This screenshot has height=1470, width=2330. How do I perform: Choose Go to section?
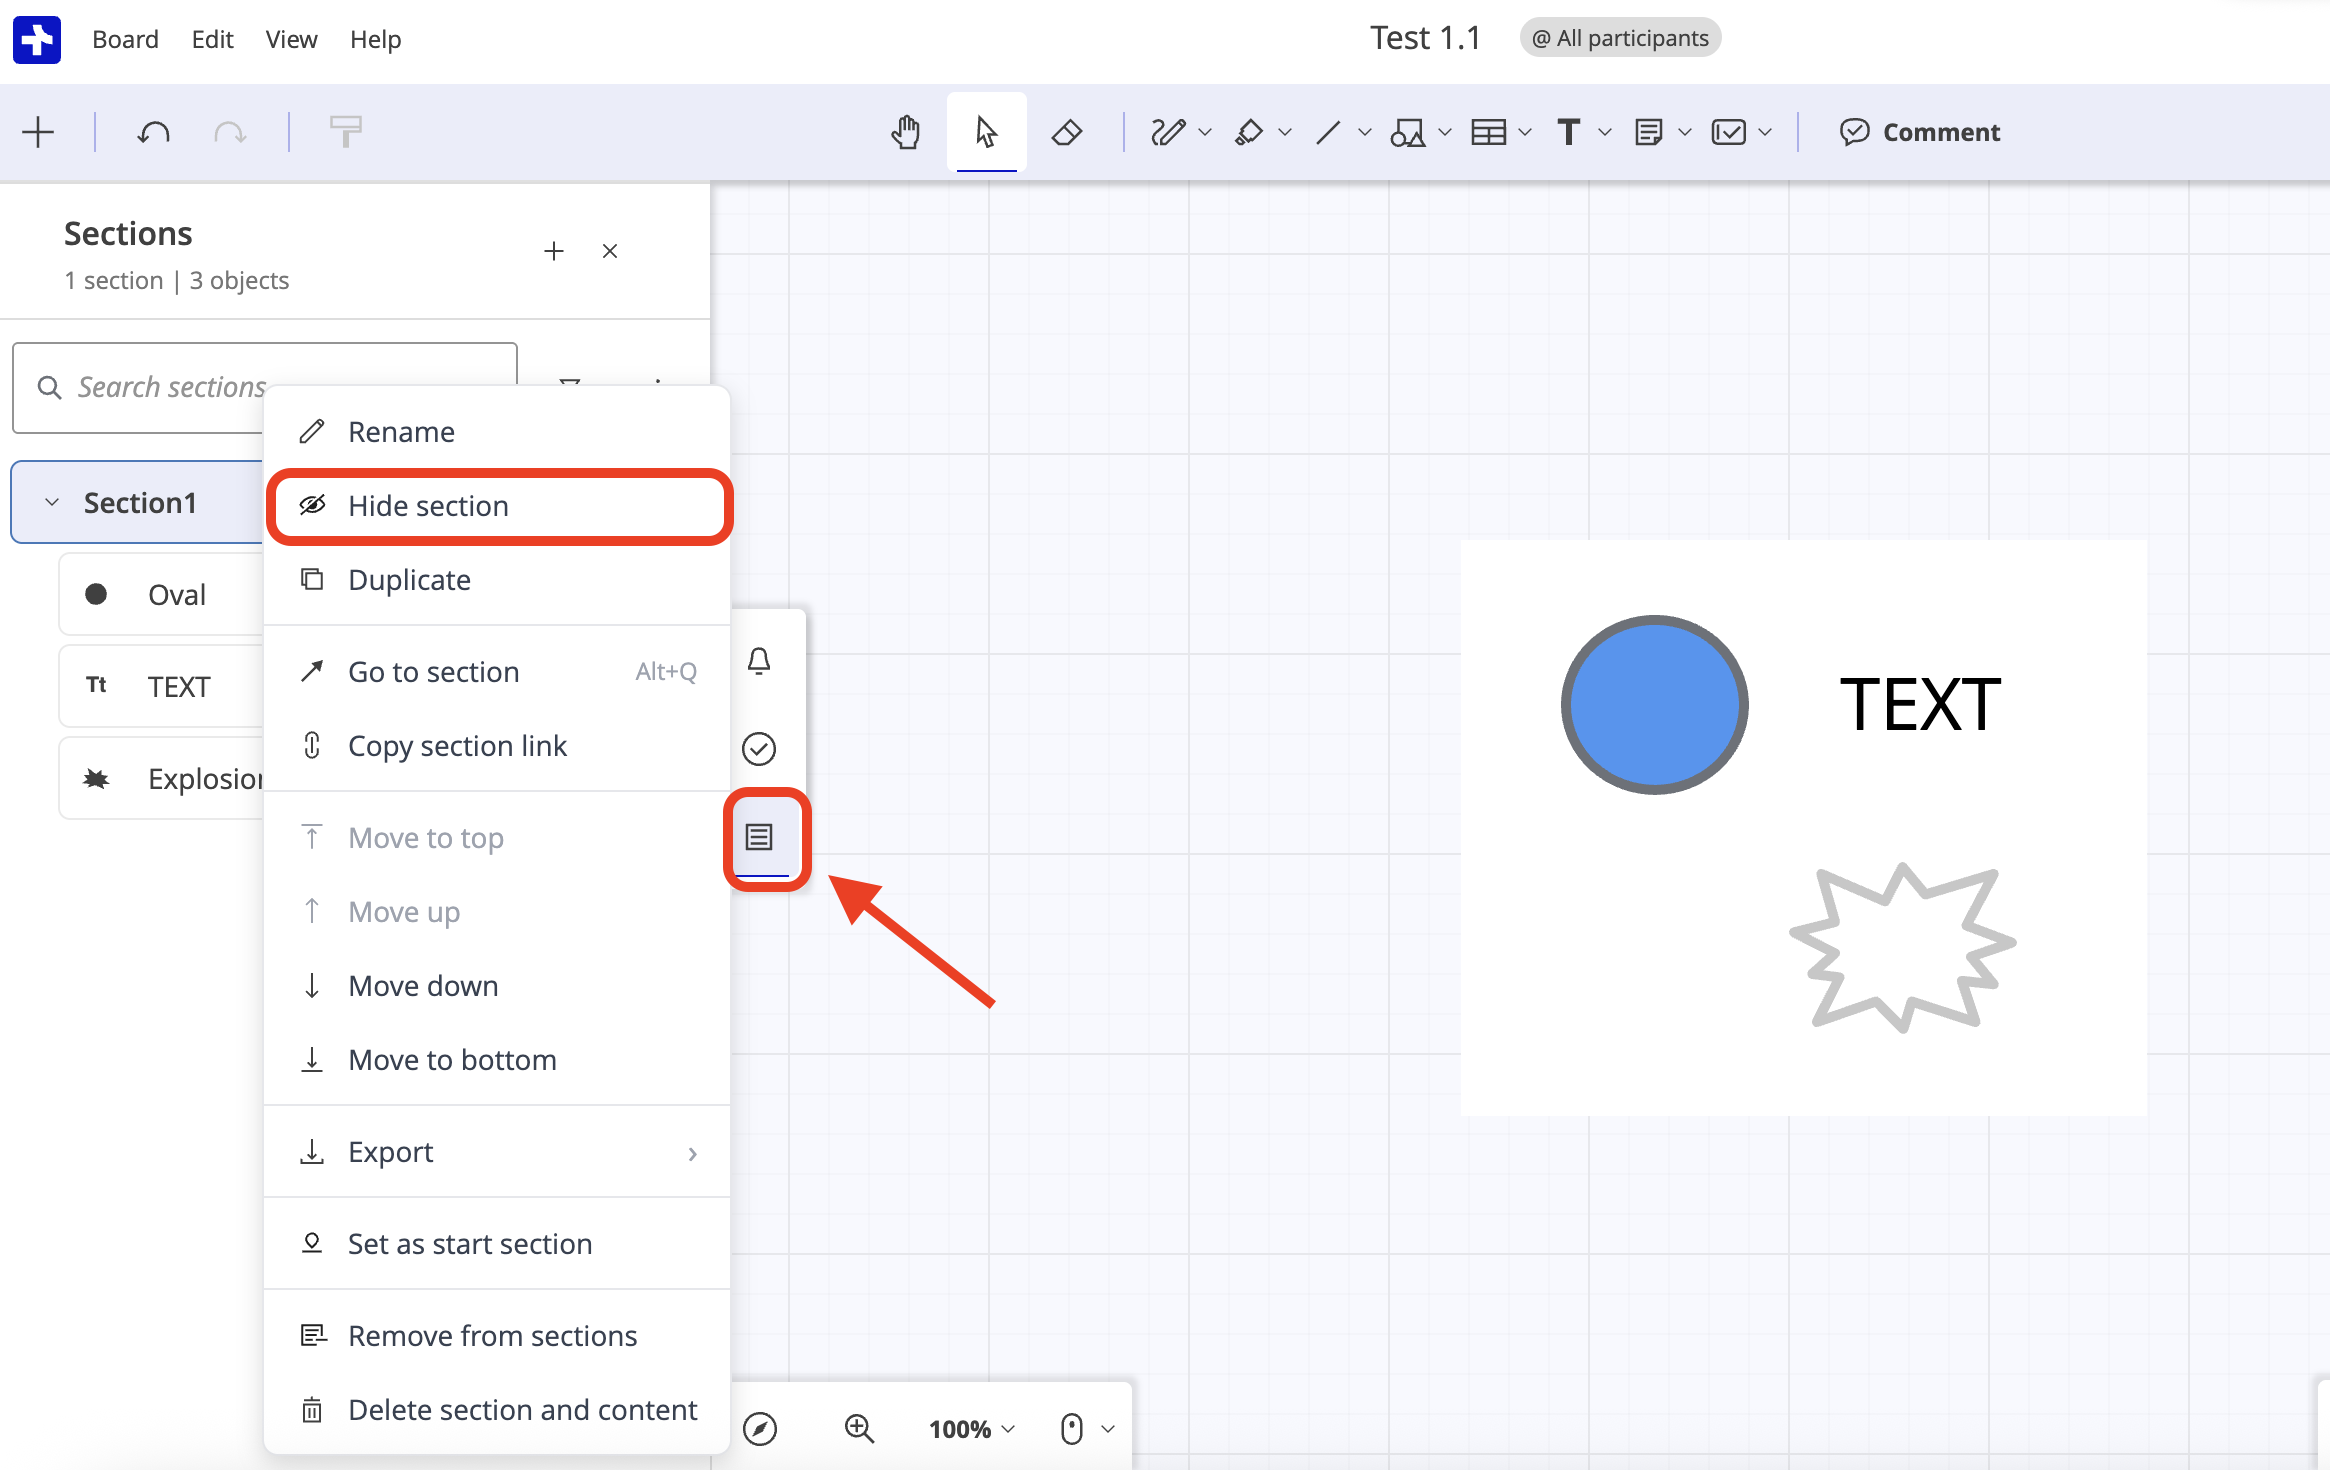tap(498, 672)
